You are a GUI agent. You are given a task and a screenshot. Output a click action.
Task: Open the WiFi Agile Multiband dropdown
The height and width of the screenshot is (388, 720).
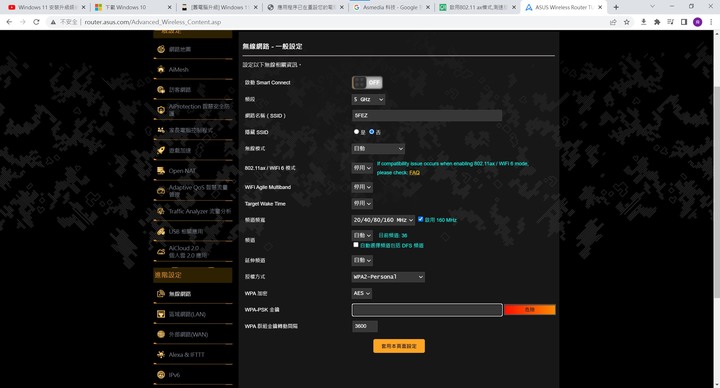362,187
